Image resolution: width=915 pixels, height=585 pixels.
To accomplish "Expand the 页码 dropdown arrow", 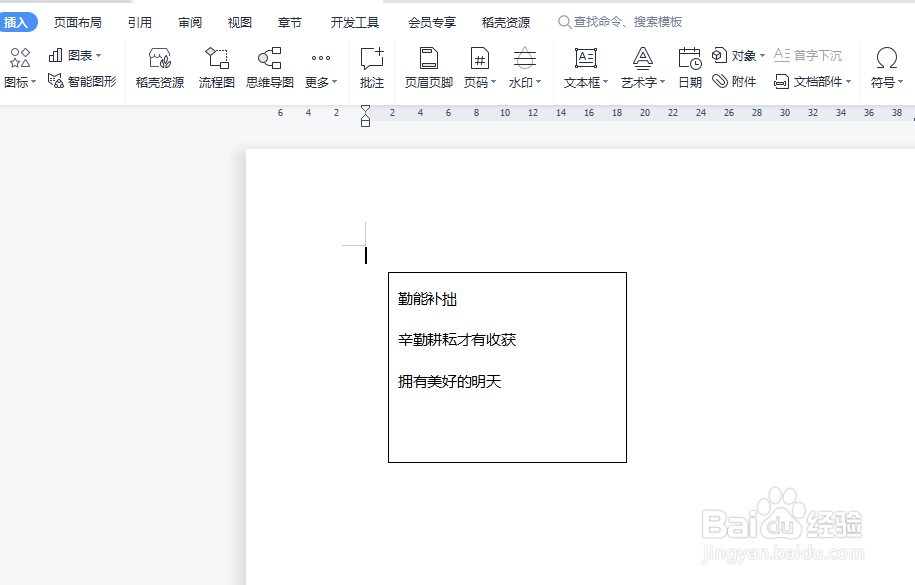I will [x=493, y=82].
